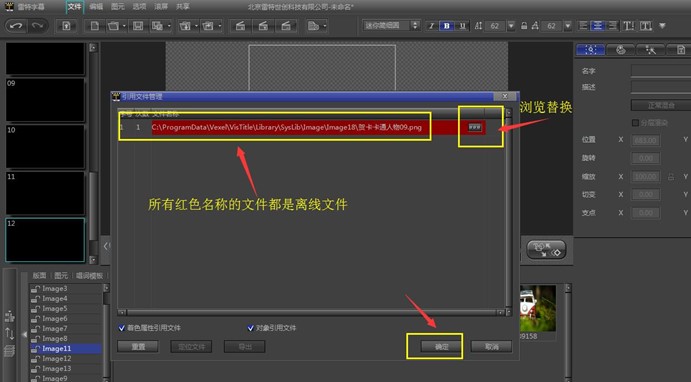
Task: Click the 图元 tab in the lower panel
Action: (x=61, y=275)
